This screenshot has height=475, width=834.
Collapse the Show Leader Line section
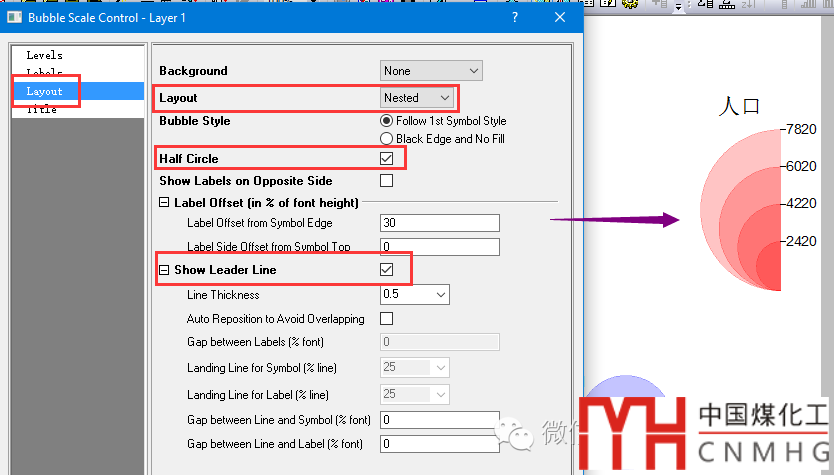tap(164, 270)
